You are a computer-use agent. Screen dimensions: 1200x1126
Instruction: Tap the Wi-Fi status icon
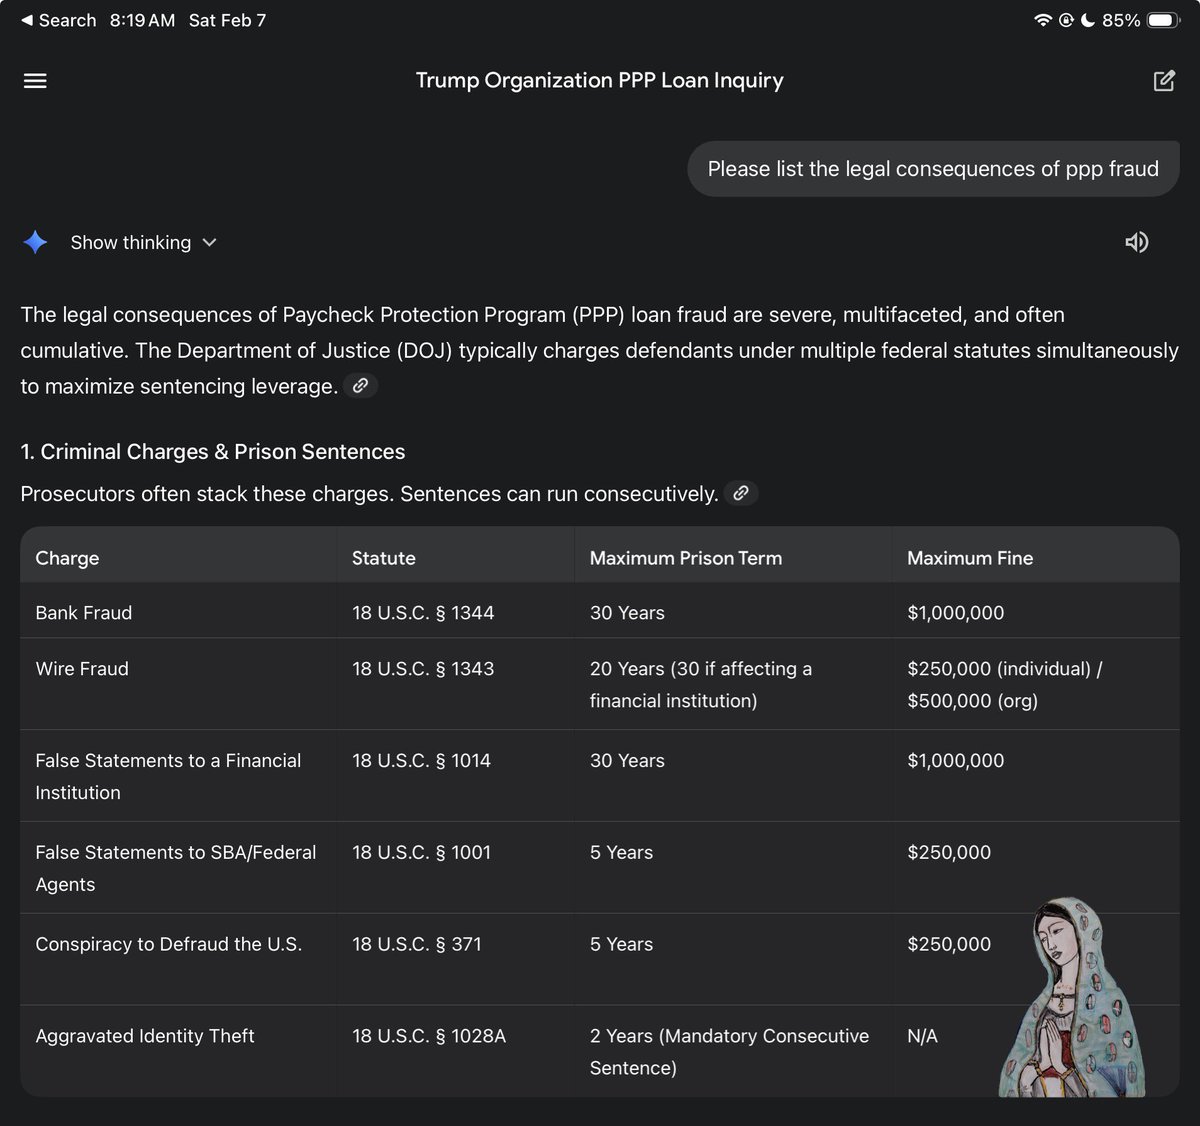click(1043, 20)
